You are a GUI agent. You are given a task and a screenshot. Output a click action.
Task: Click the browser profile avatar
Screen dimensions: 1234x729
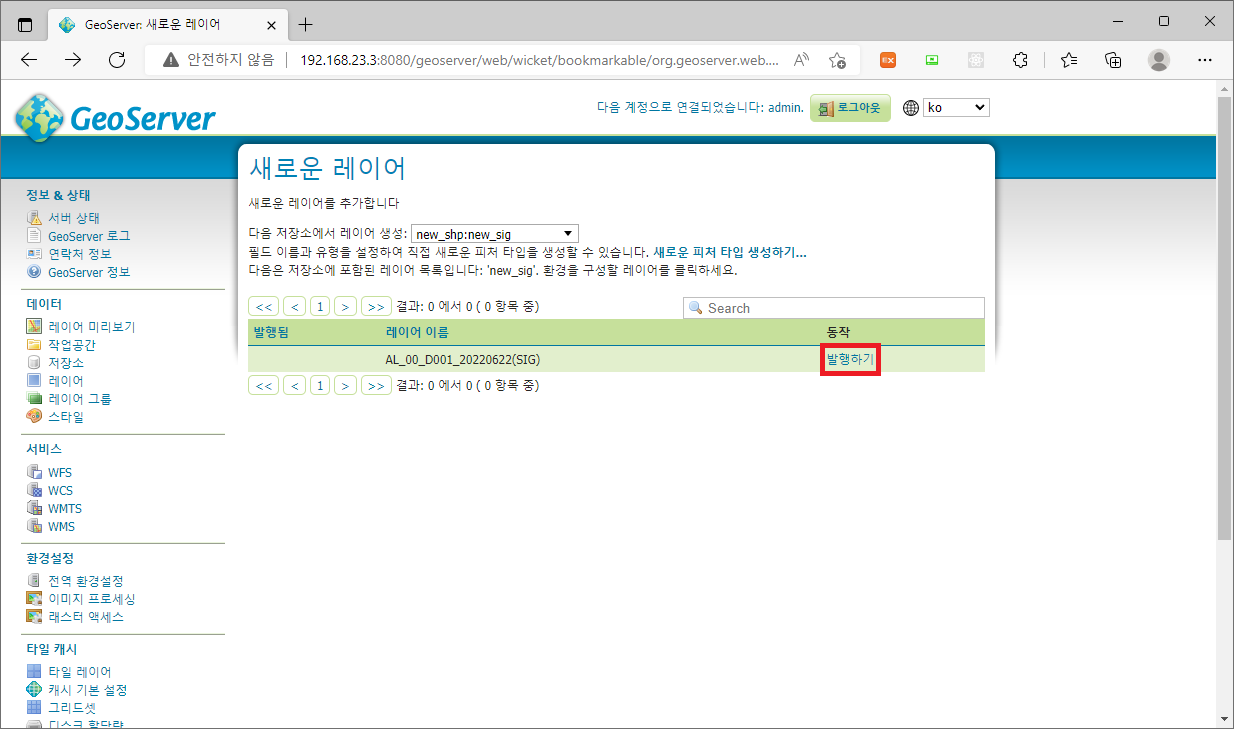coord(1159,60)
